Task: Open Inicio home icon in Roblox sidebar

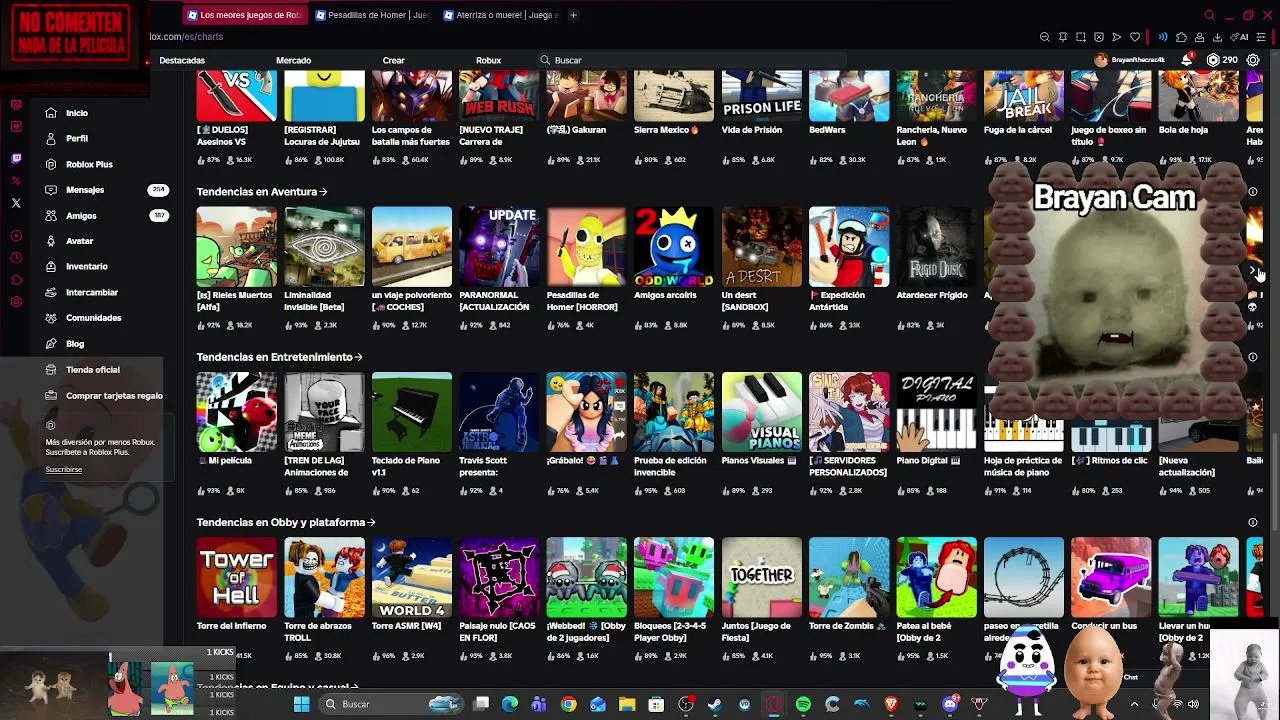Action: pyautogui.click(x=51, y=113)
